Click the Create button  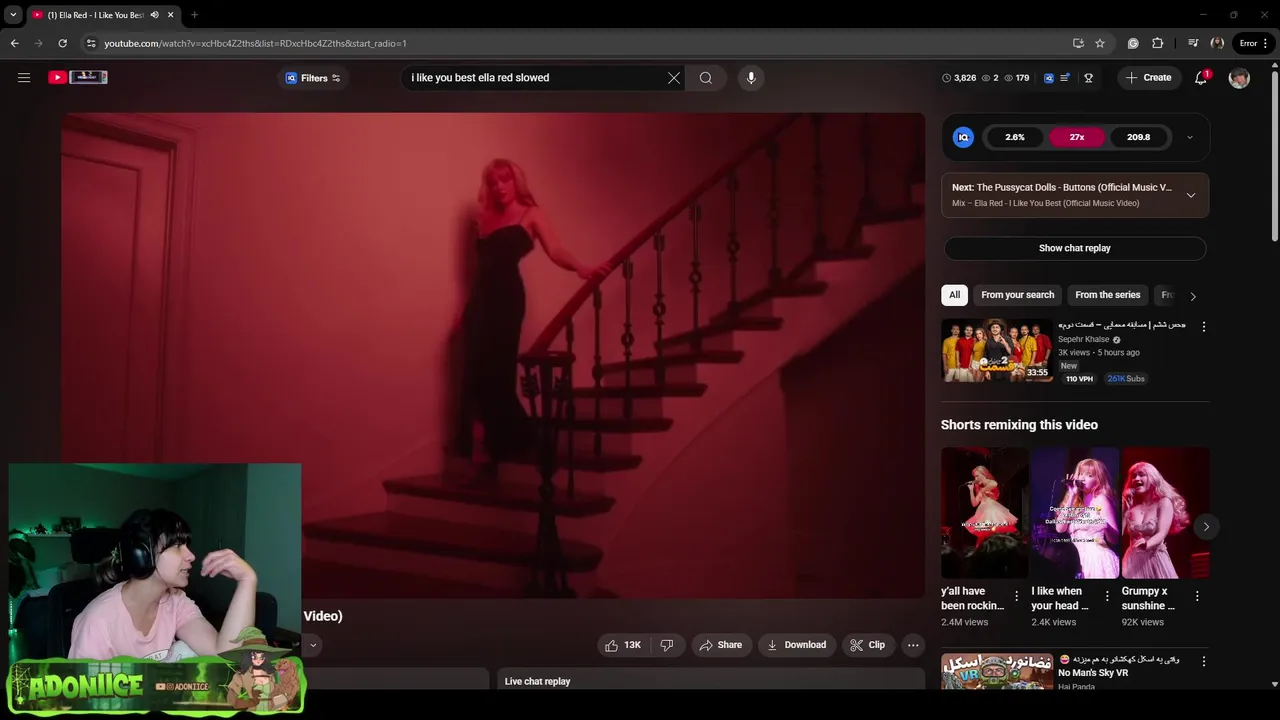[1148, 78]
